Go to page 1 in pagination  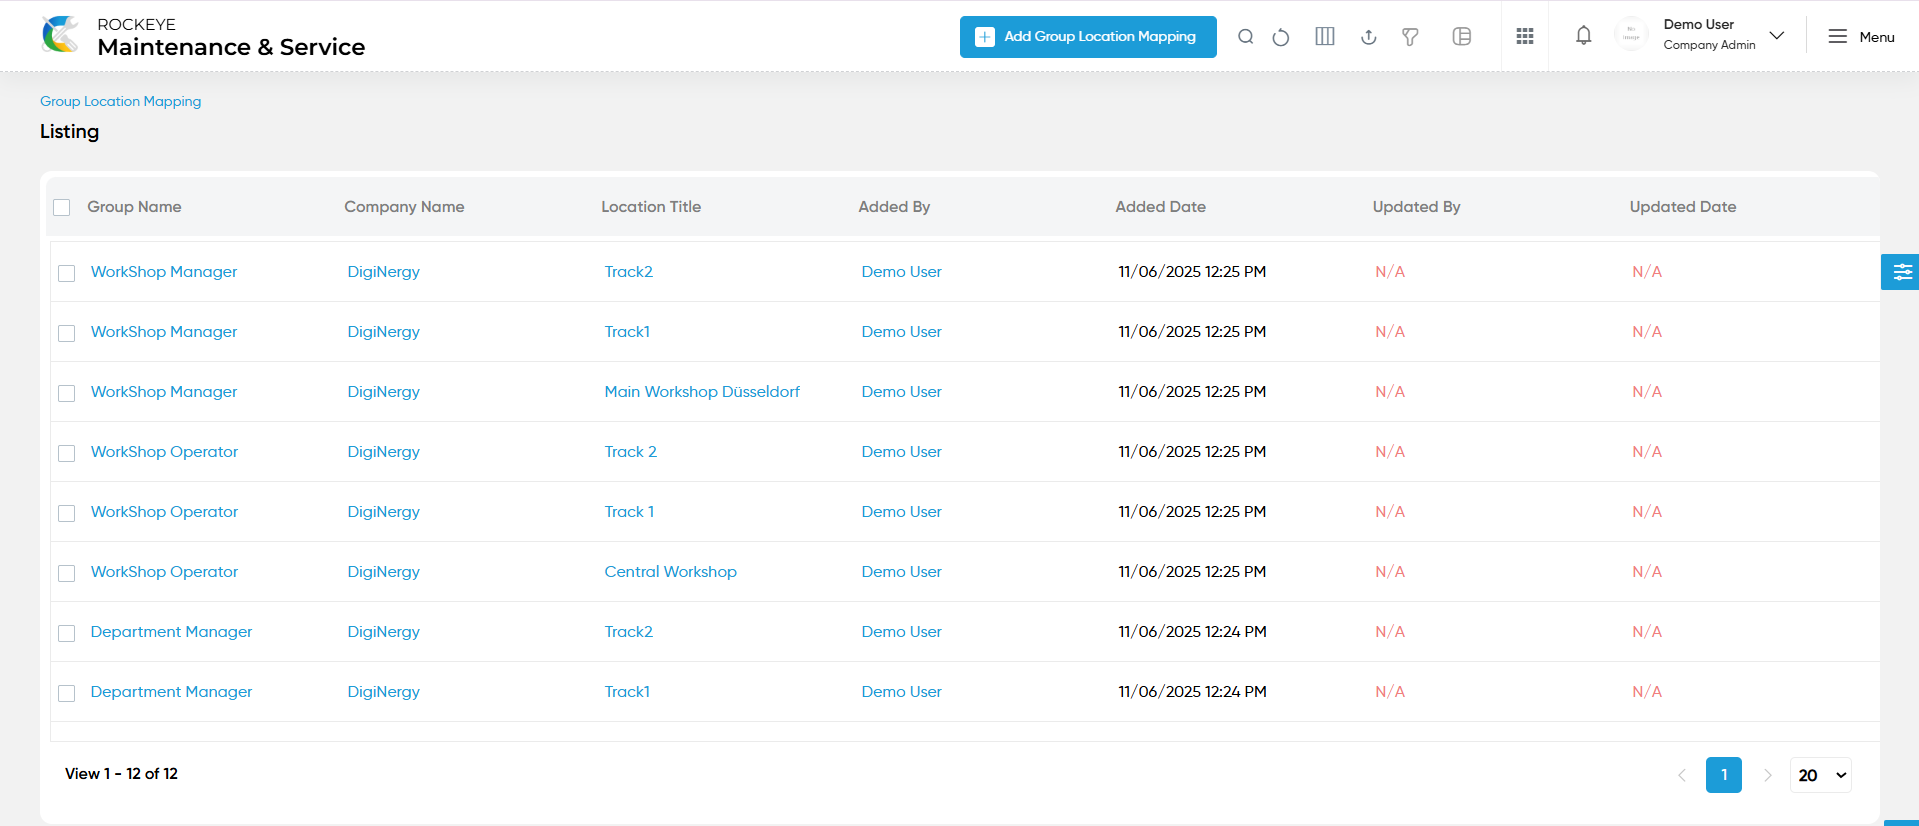click(1724, 775)
